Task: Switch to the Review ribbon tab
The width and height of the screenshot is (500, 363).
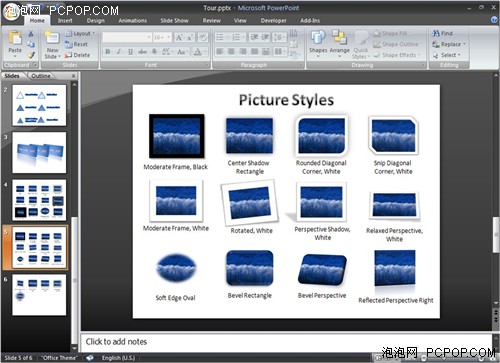Action: (212, 21)
